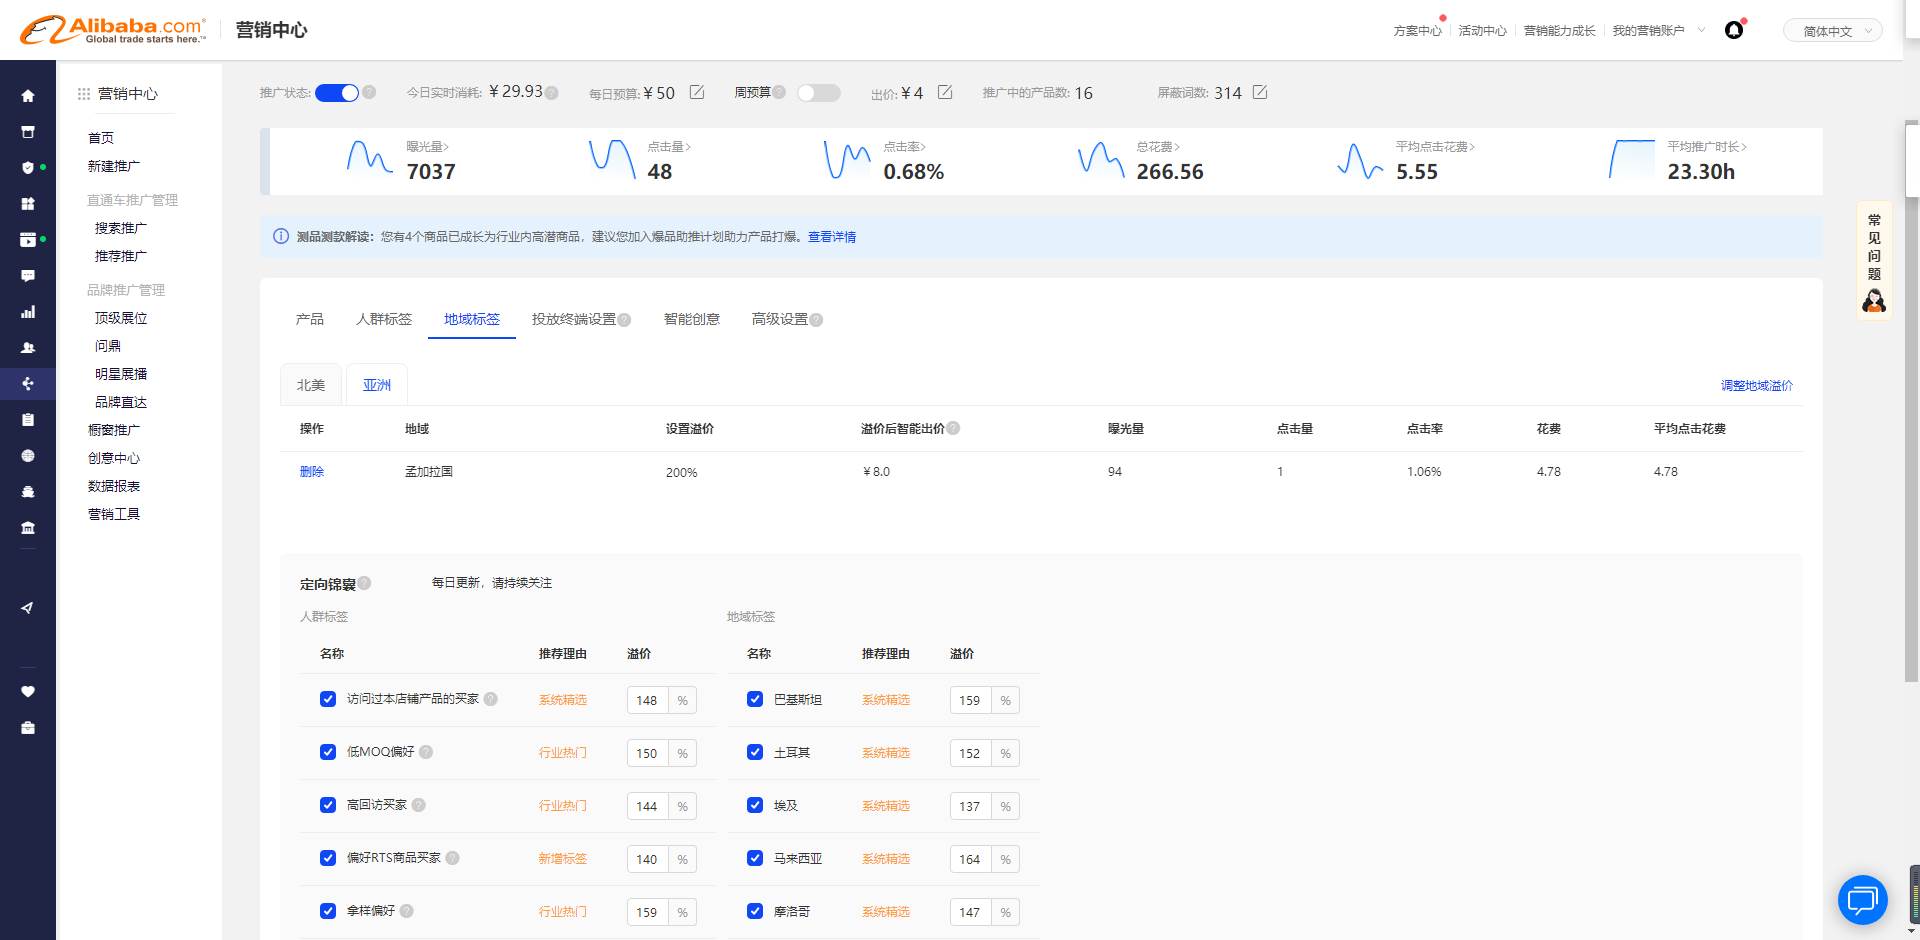Image resolution: width=1920 pixels, height=940 pixels.
Task: Select the 亚洲 region tab
Action: click(377, 385)
